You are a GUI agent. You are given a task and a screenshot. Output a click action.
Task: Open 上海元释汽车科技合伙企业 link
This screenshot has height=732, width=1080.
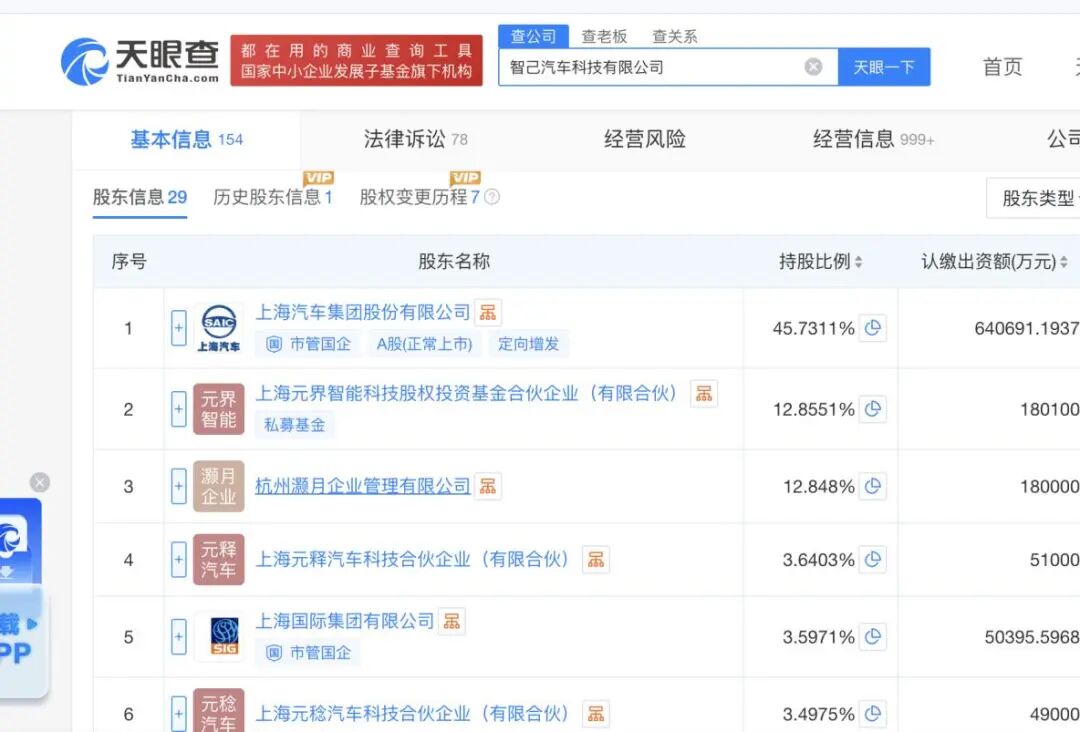pos(412,559)
